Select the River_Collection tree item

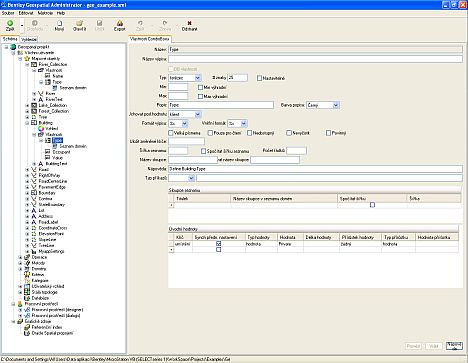[x=53, y=64]
